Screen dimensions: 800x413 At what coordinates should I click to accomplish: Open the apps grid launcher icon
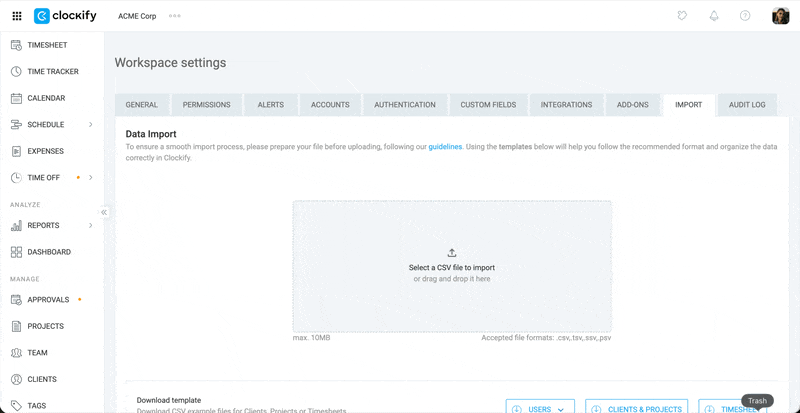point(16,16)
